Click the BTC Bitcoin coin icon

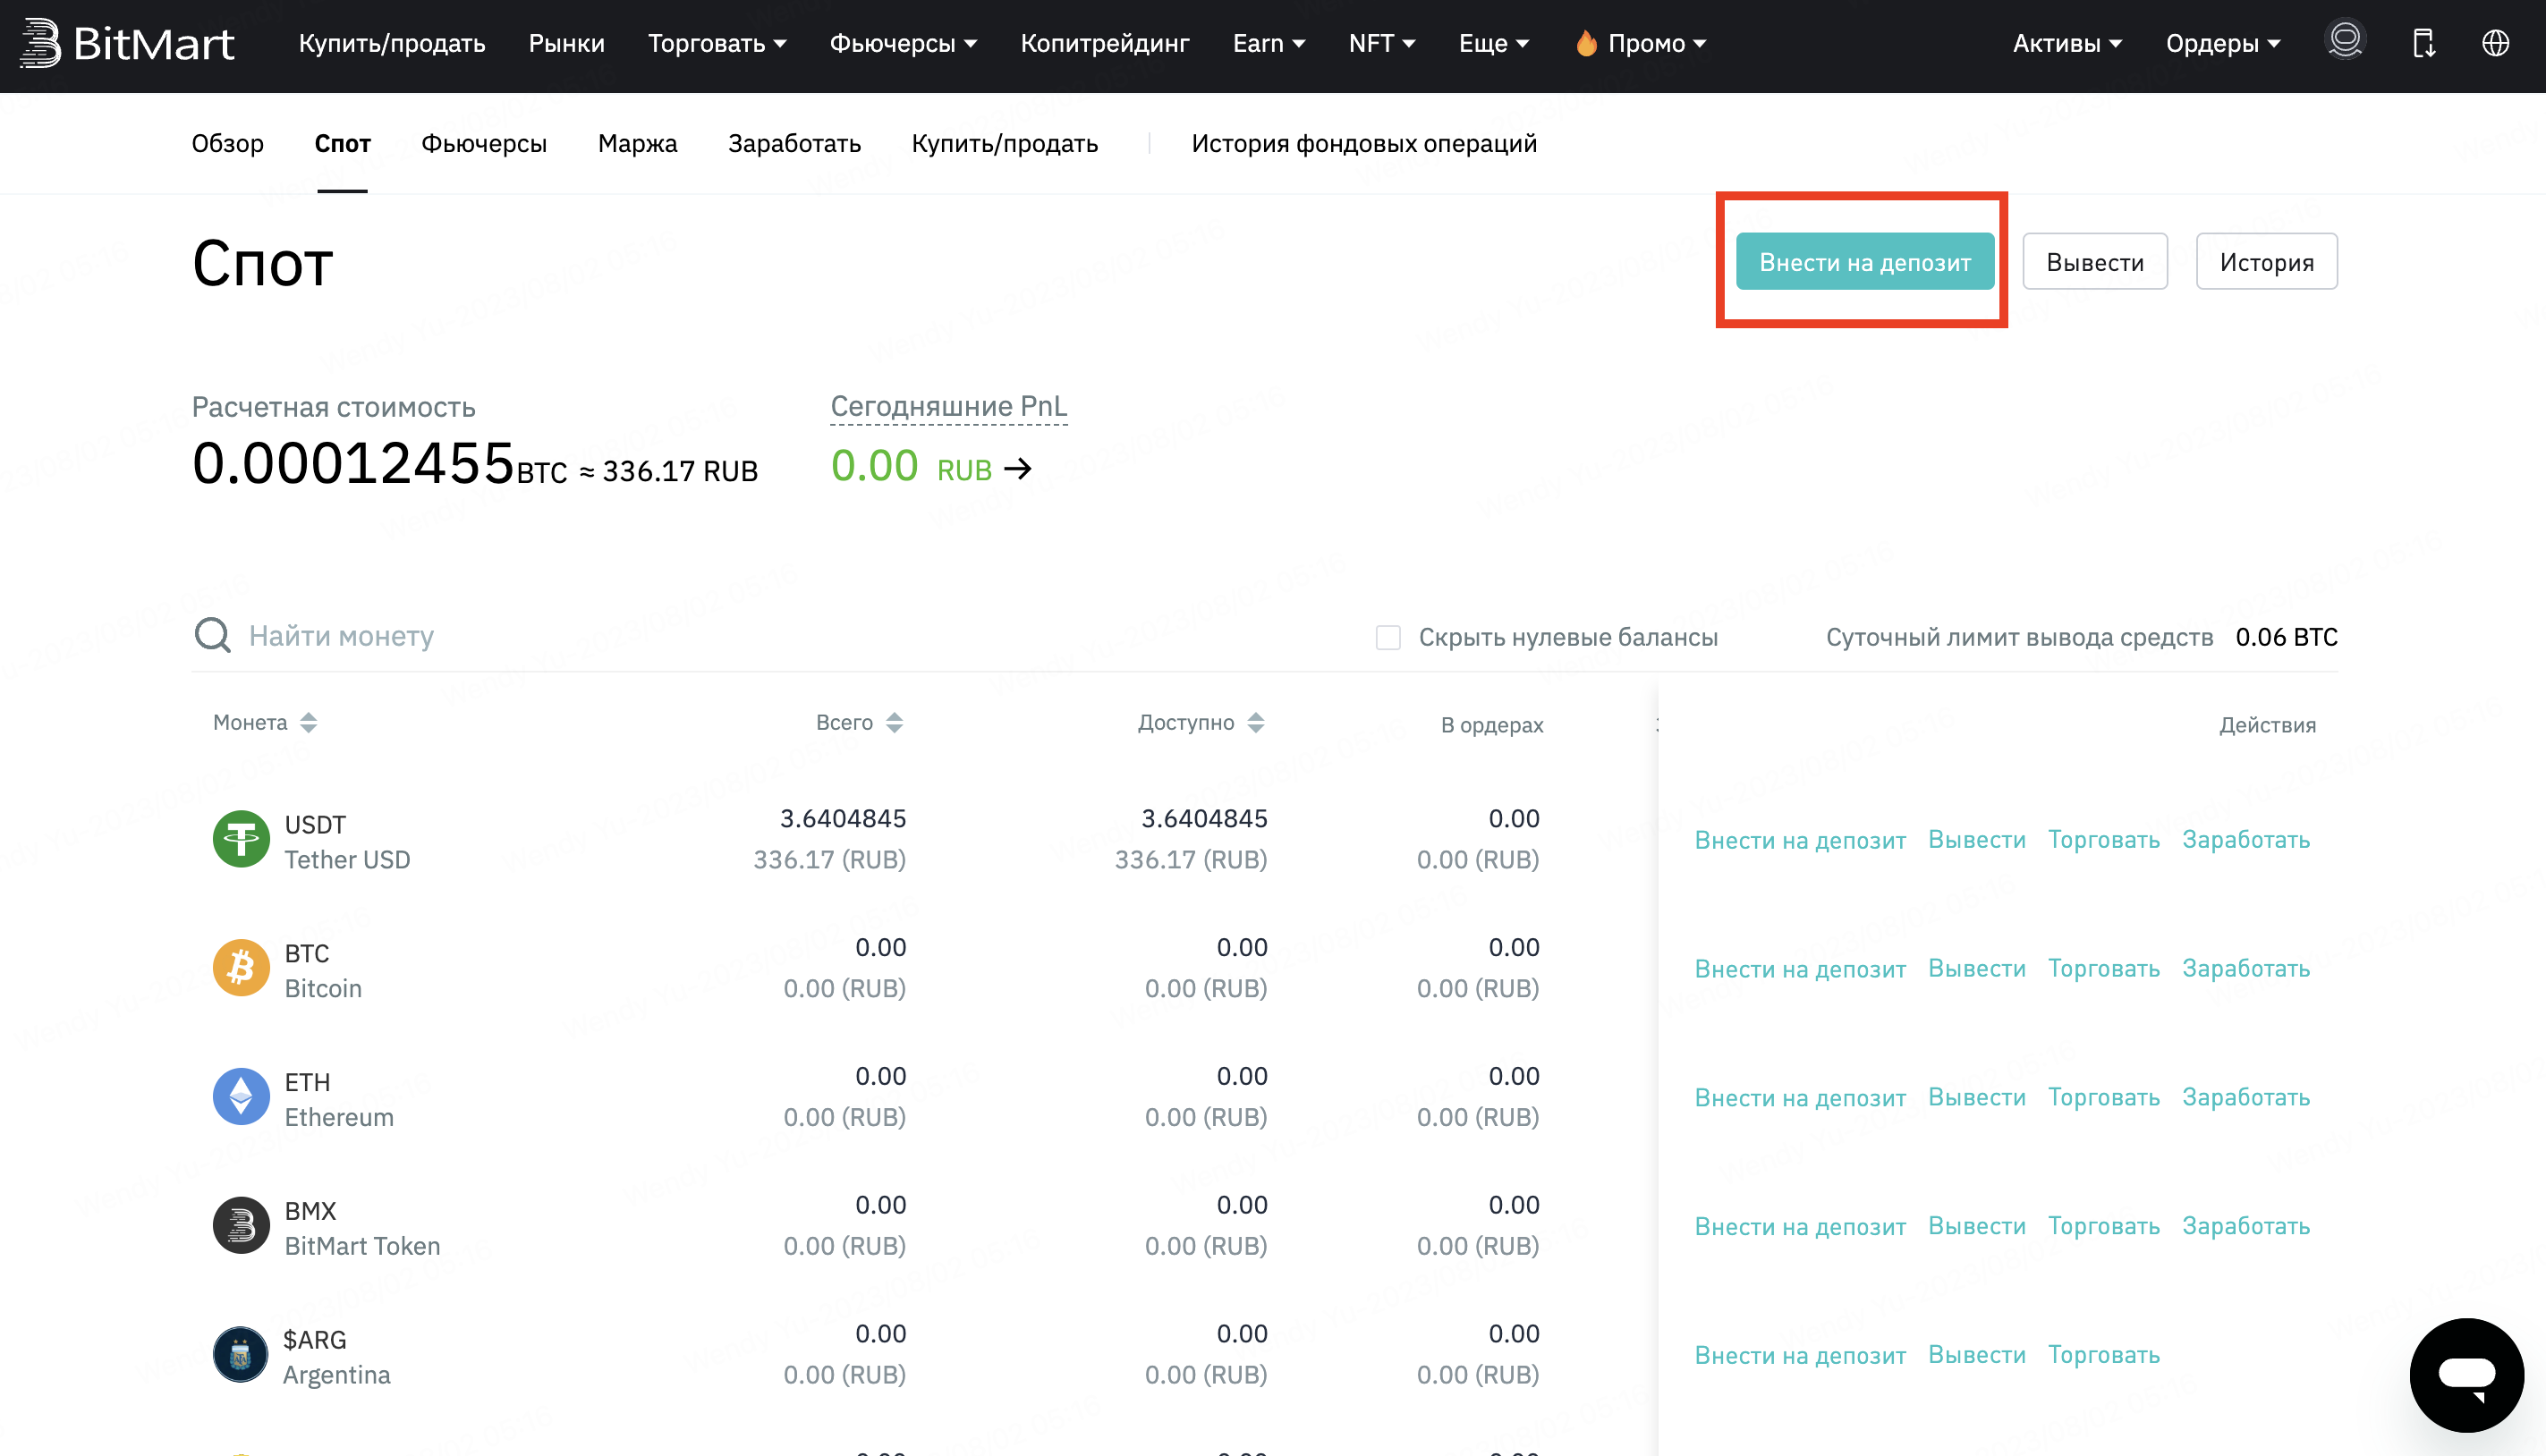pos(241,968)
